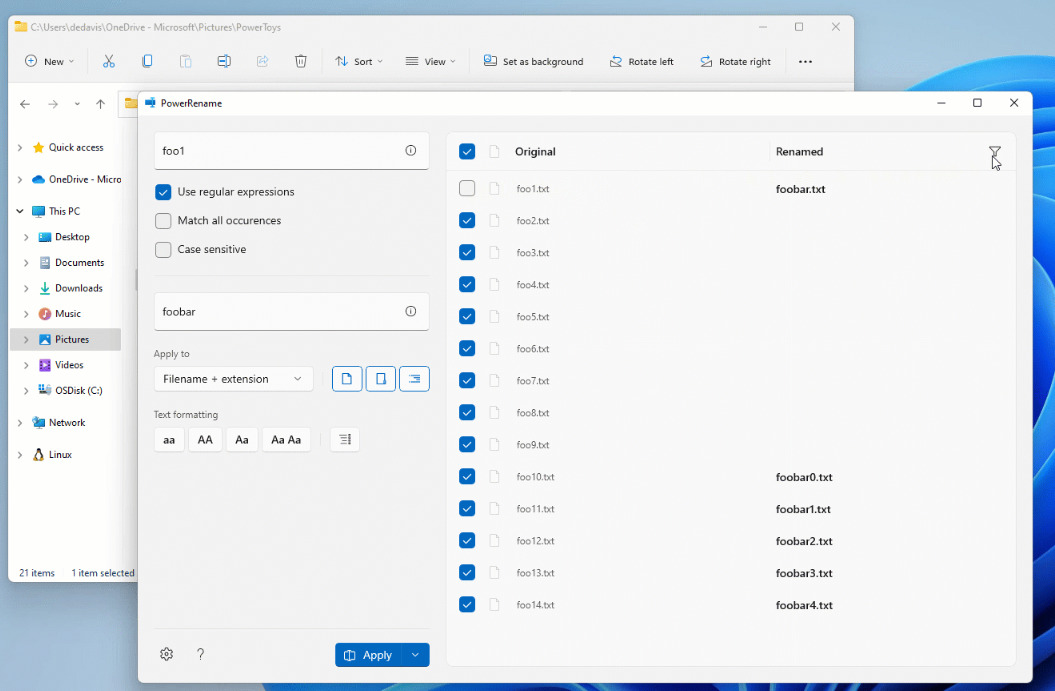Enable Use regular expressions checkbox
The width and height of the screenshot is (1055, 691).
click(163, 192)
